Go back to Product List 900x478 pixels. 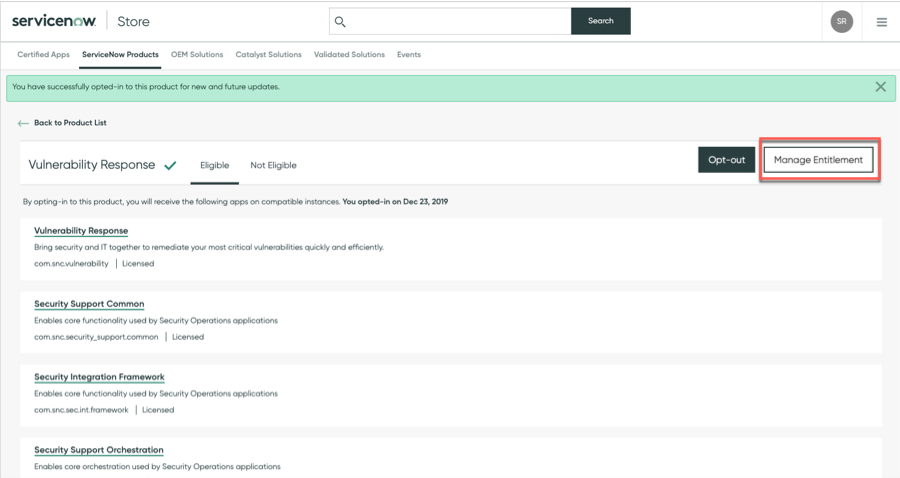click(x=70, y=123)
